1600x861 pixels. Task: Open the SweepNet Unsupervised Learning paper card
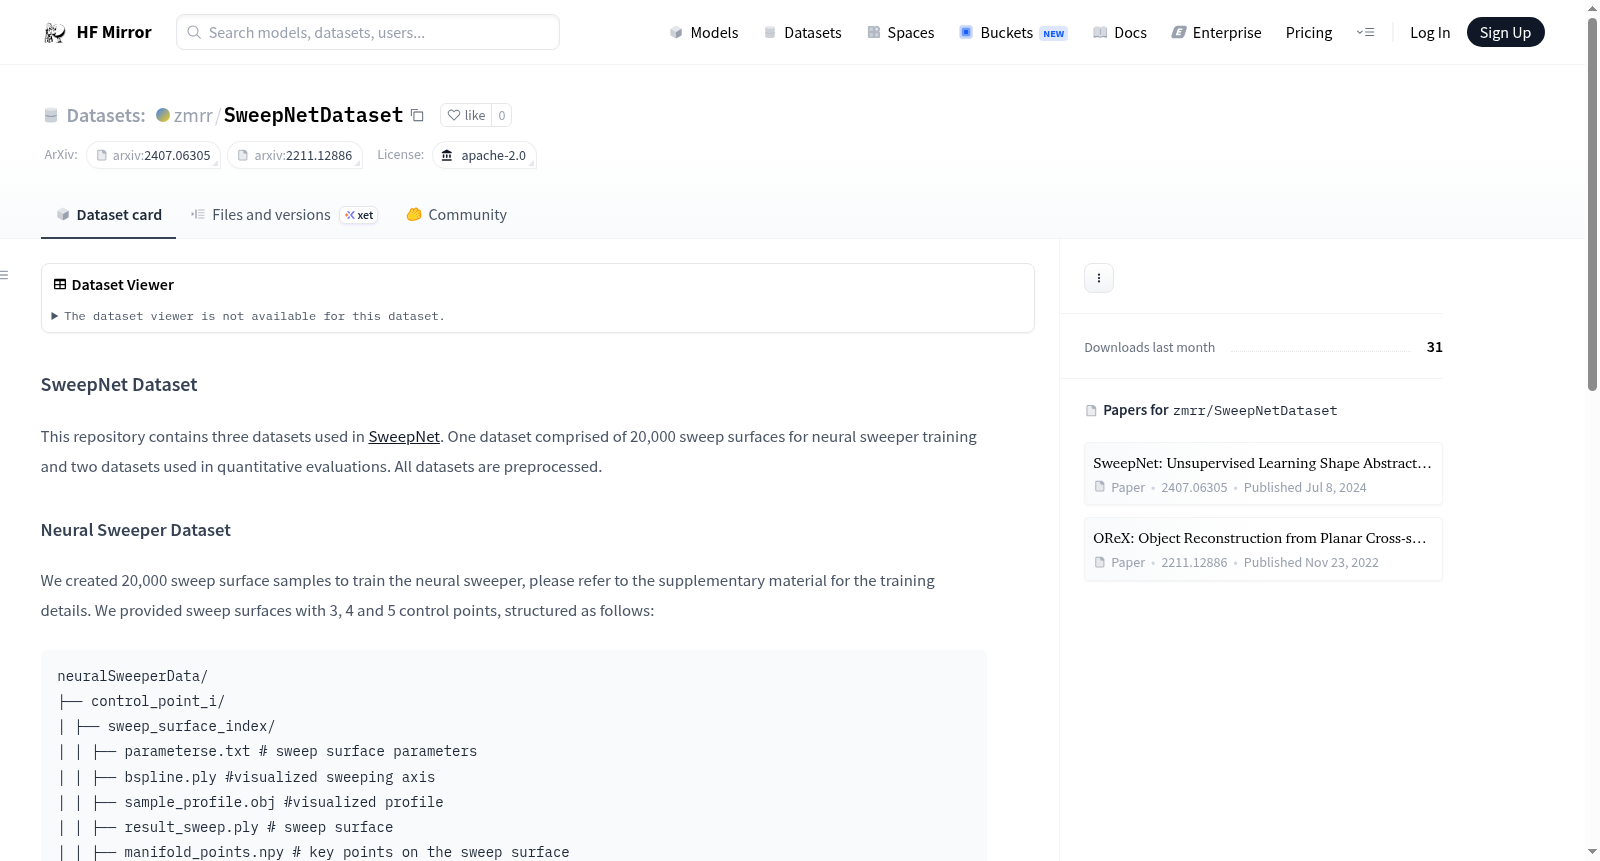point(1263,474)
